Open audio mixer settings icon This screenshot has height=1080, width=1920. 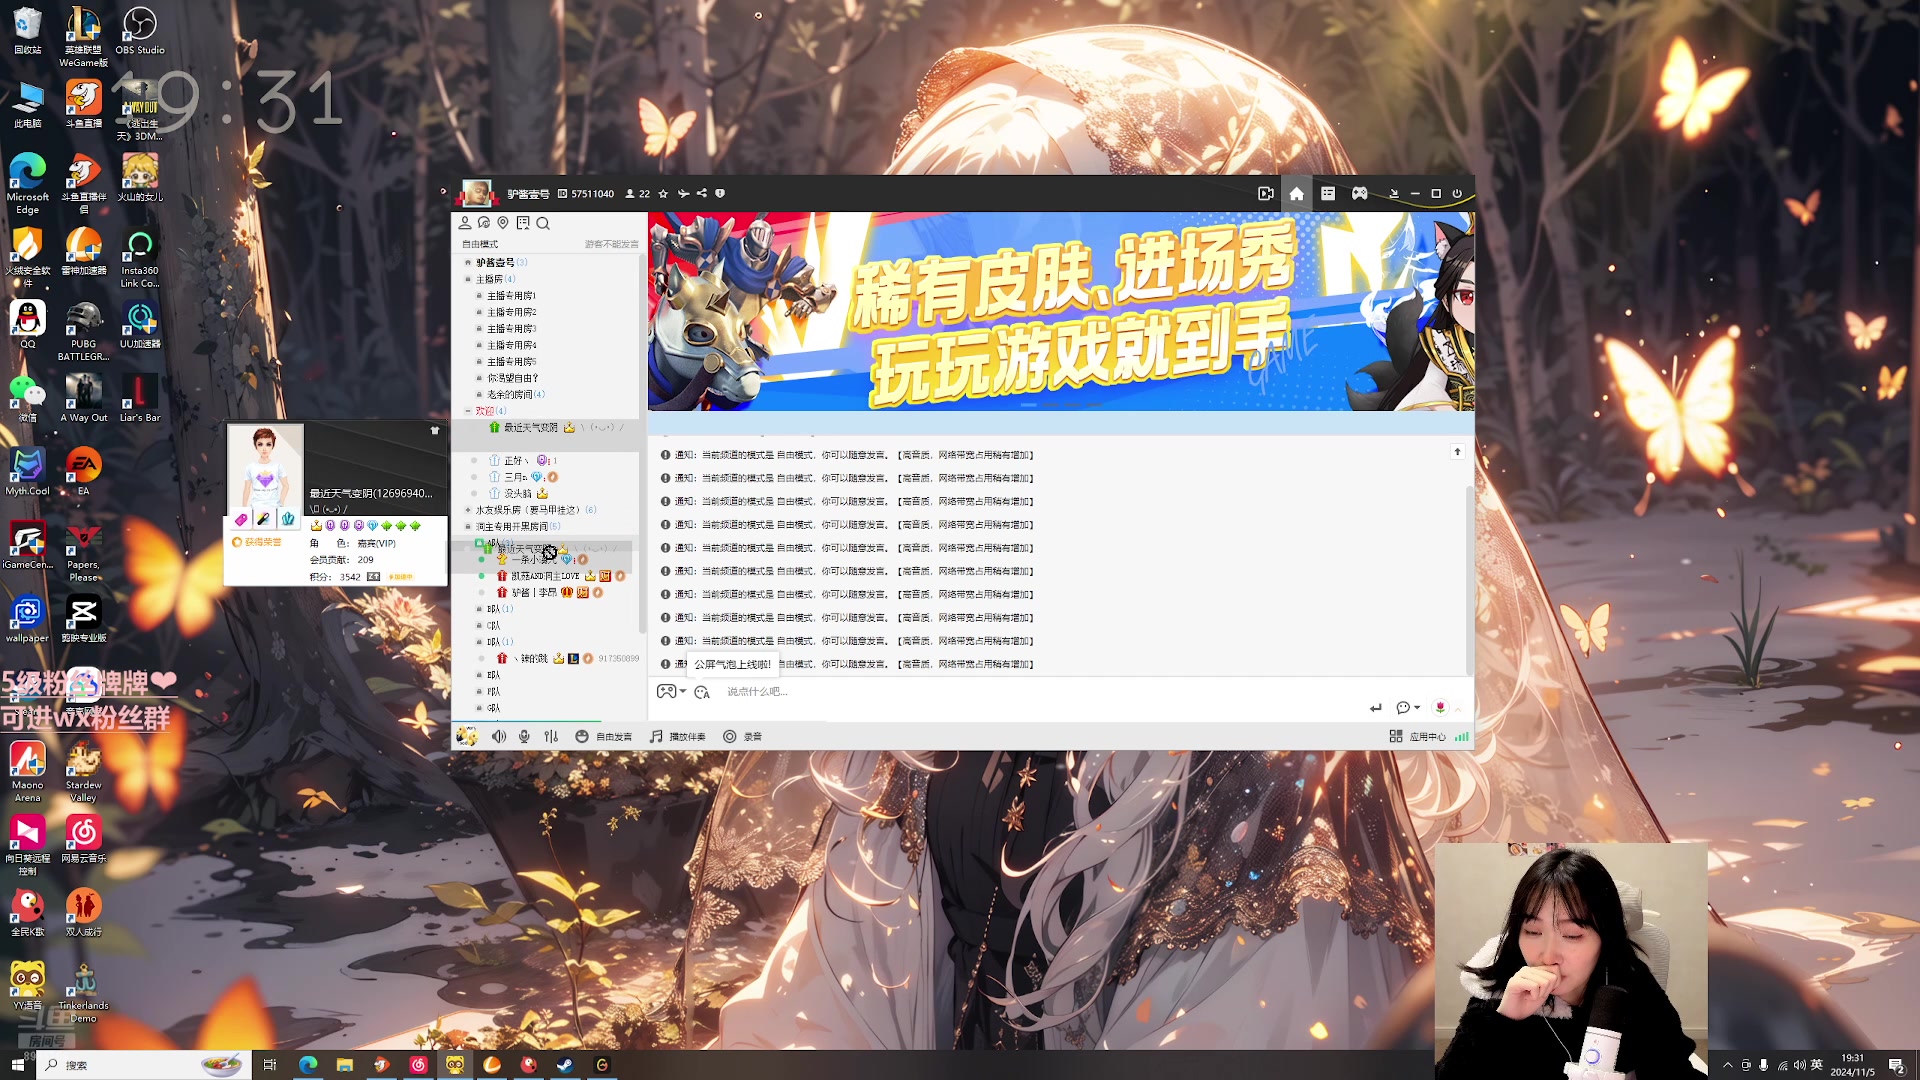(x=551, y=737)
